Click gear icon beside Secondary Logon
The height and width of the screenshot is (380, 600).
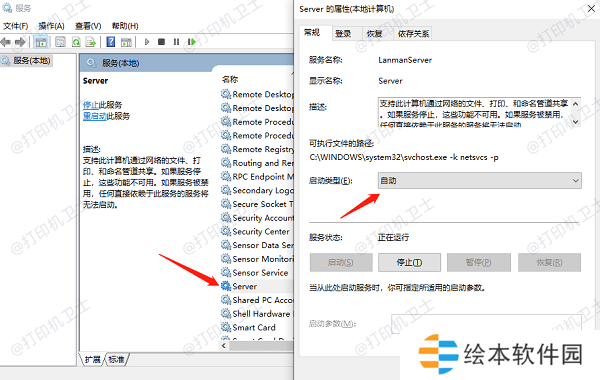[x=226, y=190]
